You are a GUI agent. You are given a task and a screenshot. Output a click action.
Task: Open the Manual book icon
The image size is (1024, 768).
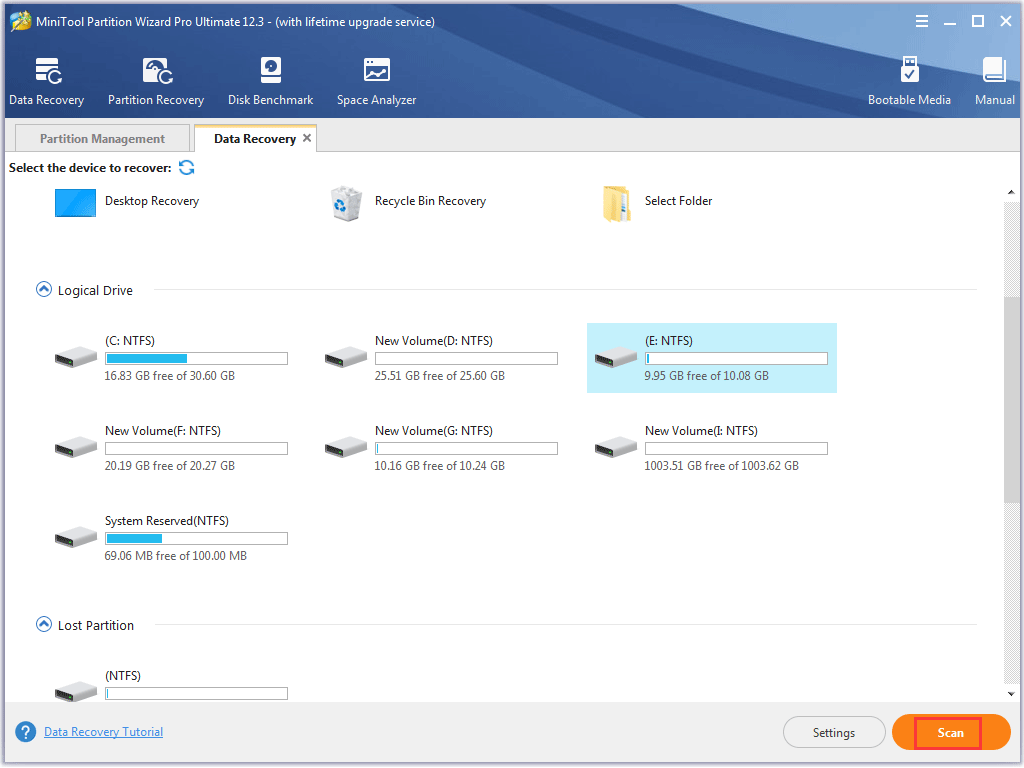click(995, 70)
